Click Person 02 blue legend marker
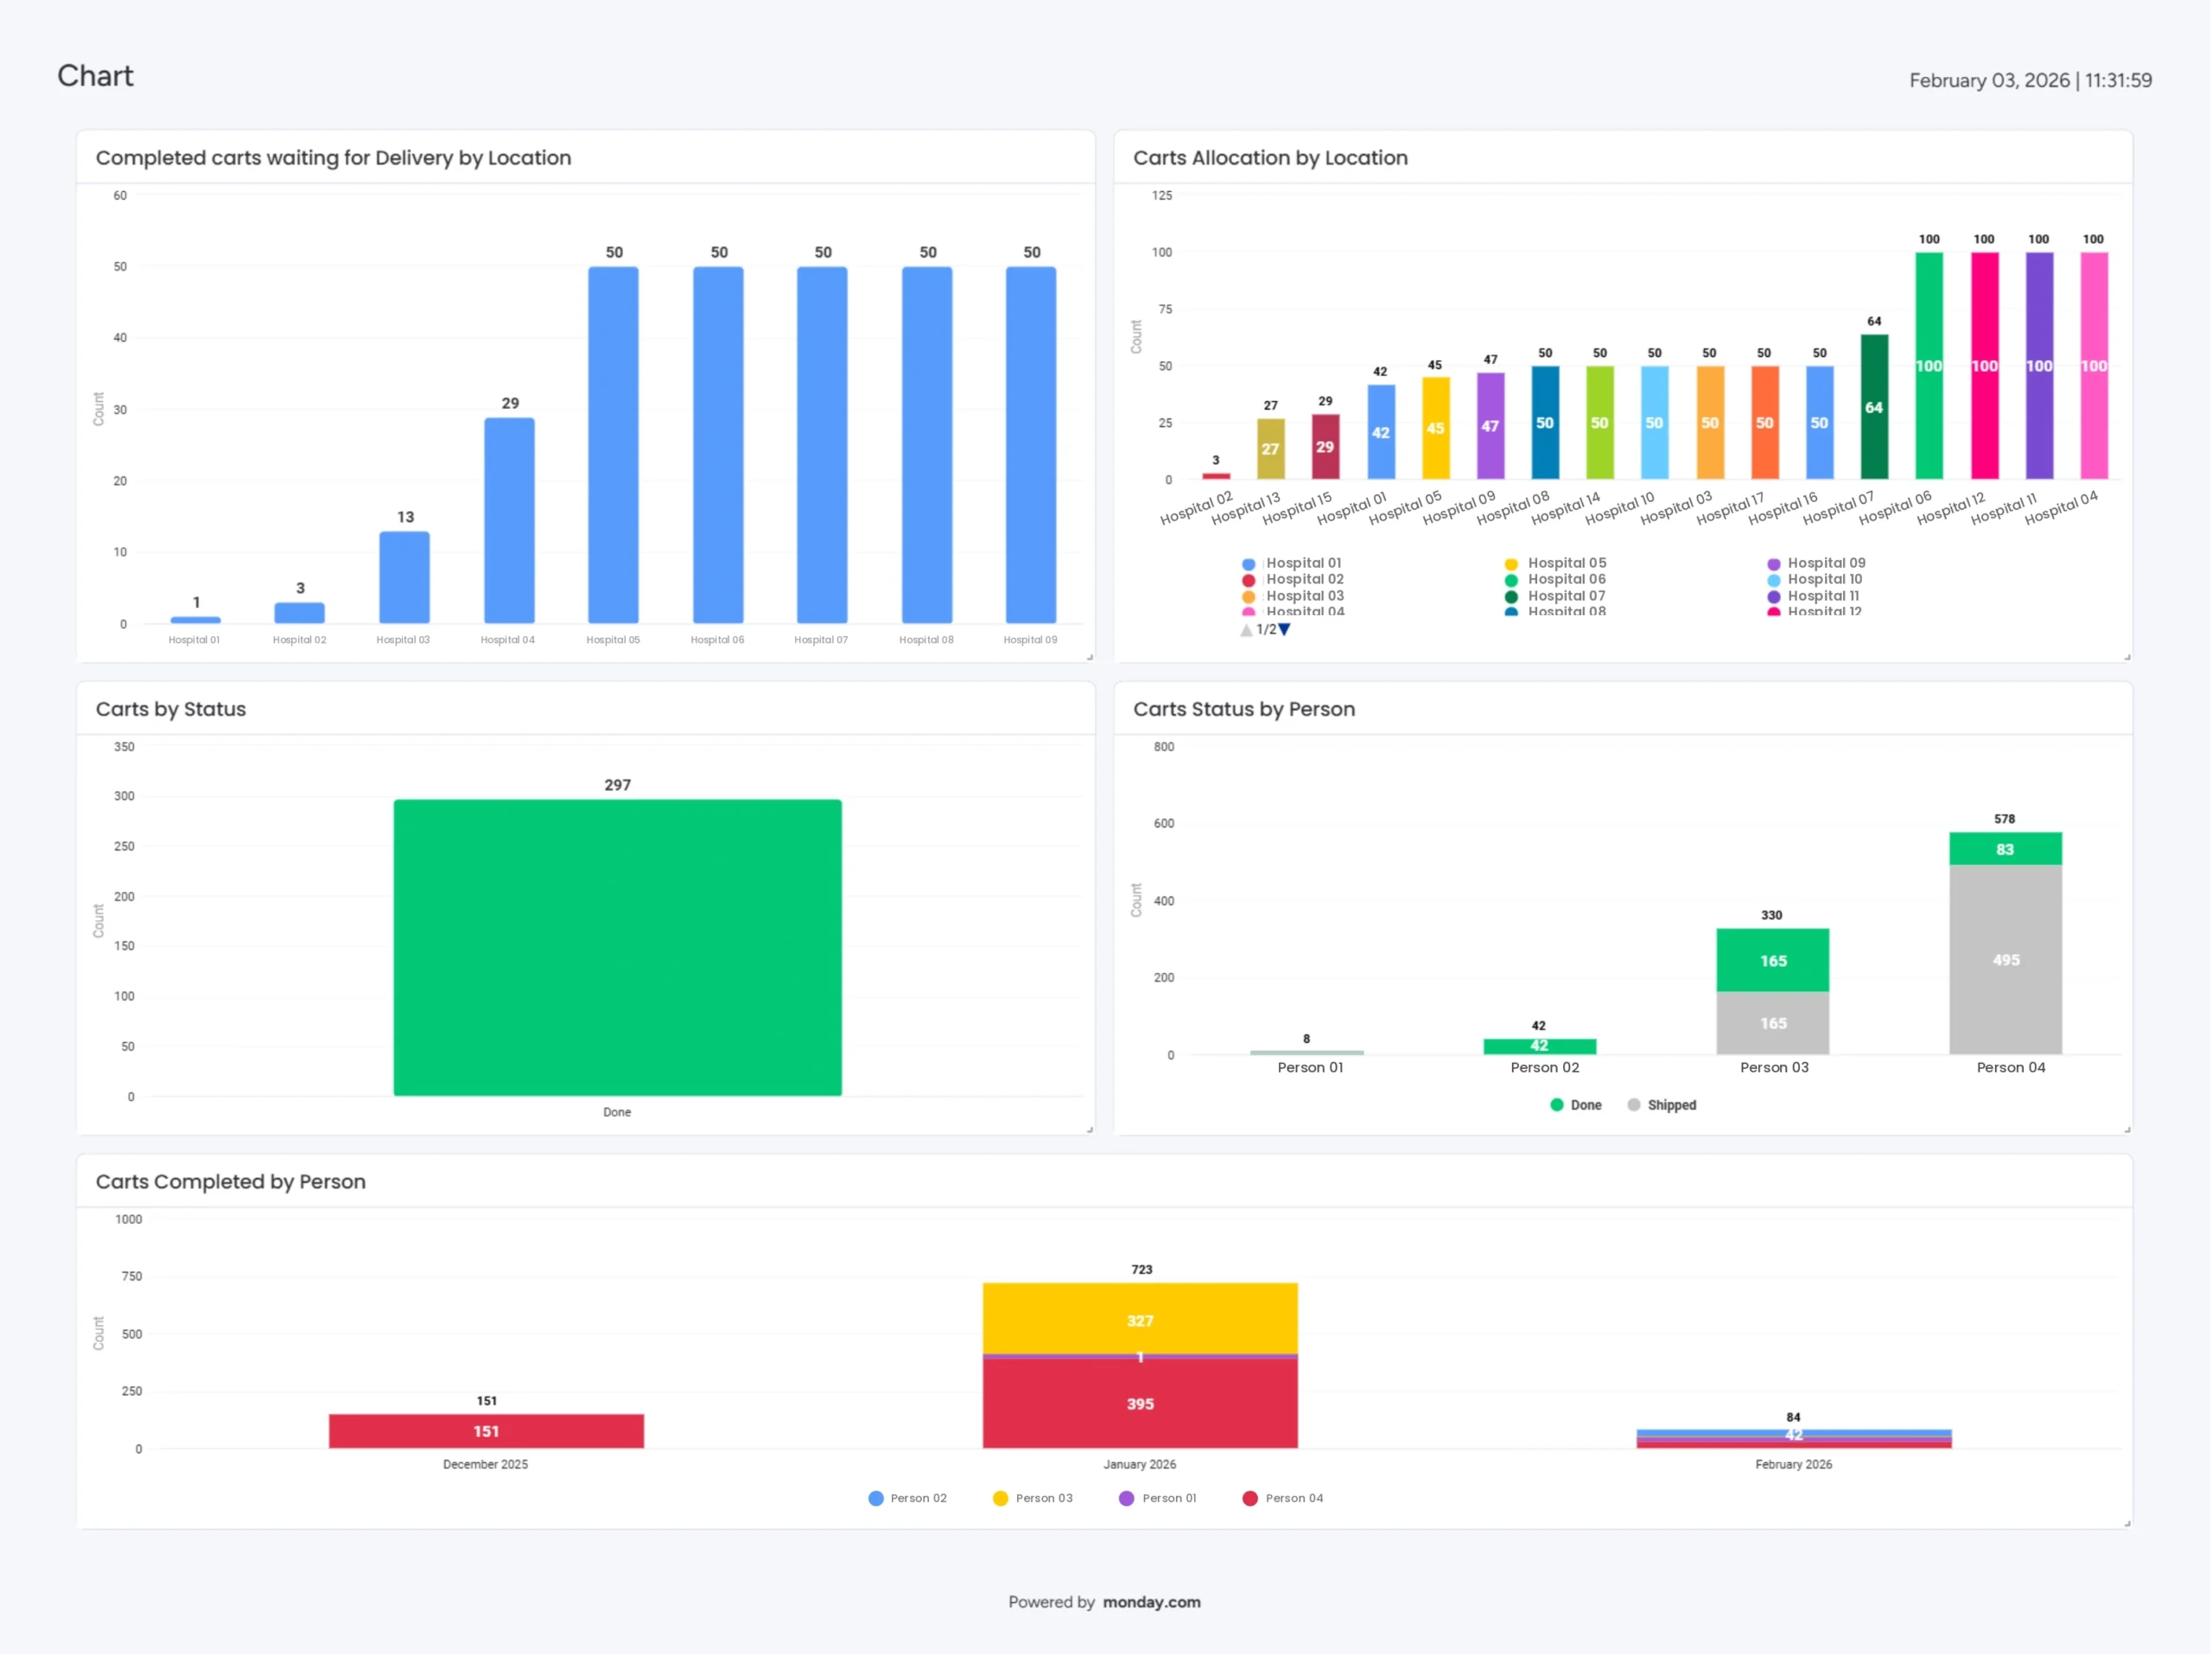This screenshot has height=1654, width=2212. (876, 1498)
